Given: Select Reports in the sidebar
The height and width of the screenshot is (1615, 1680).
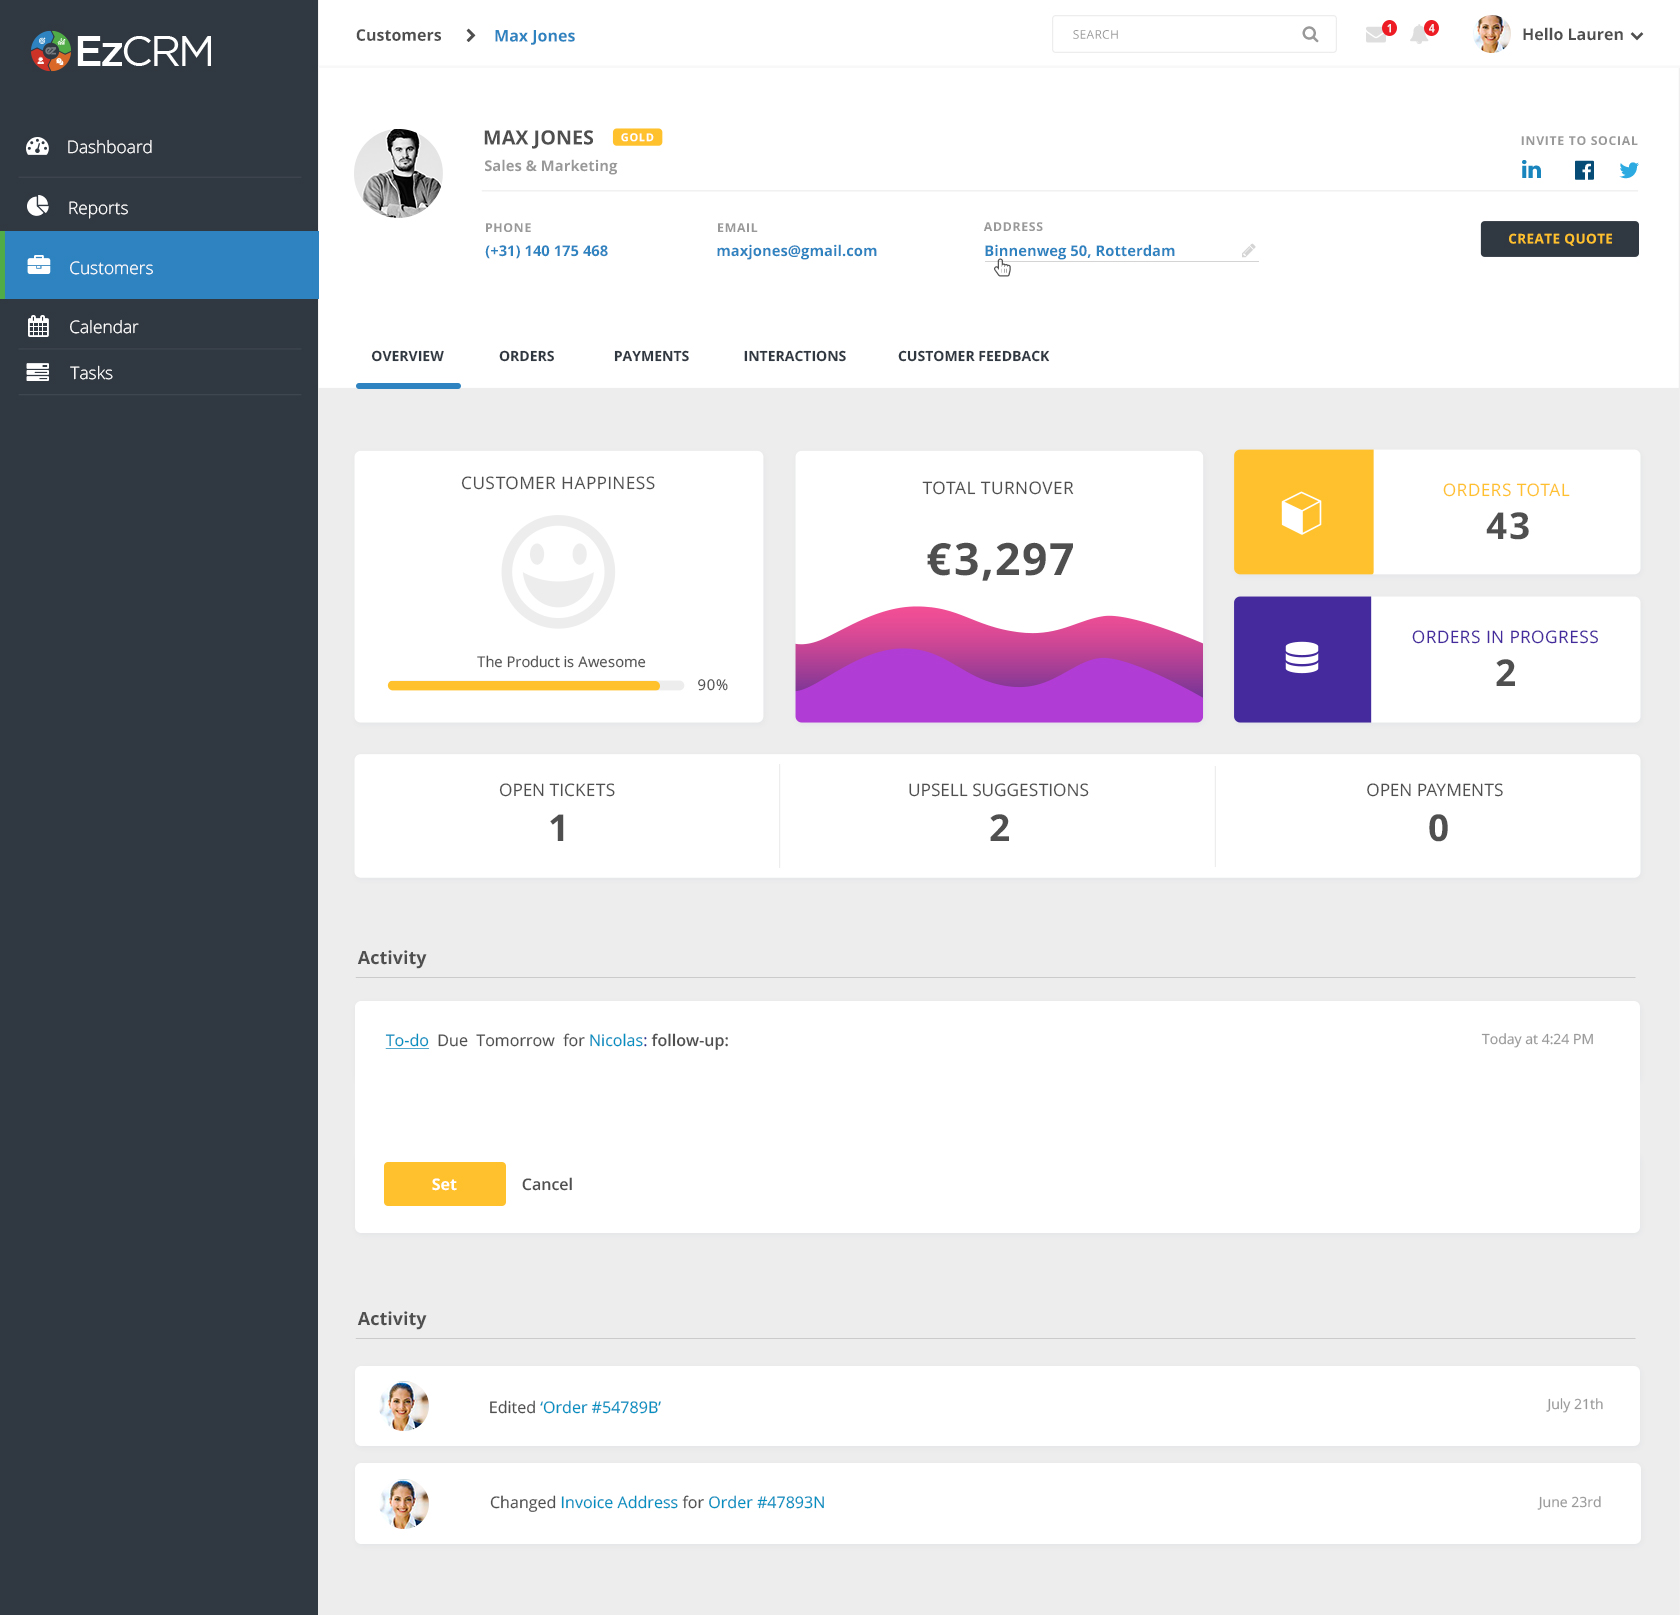Looking at the screenshot, I should 98,208.
